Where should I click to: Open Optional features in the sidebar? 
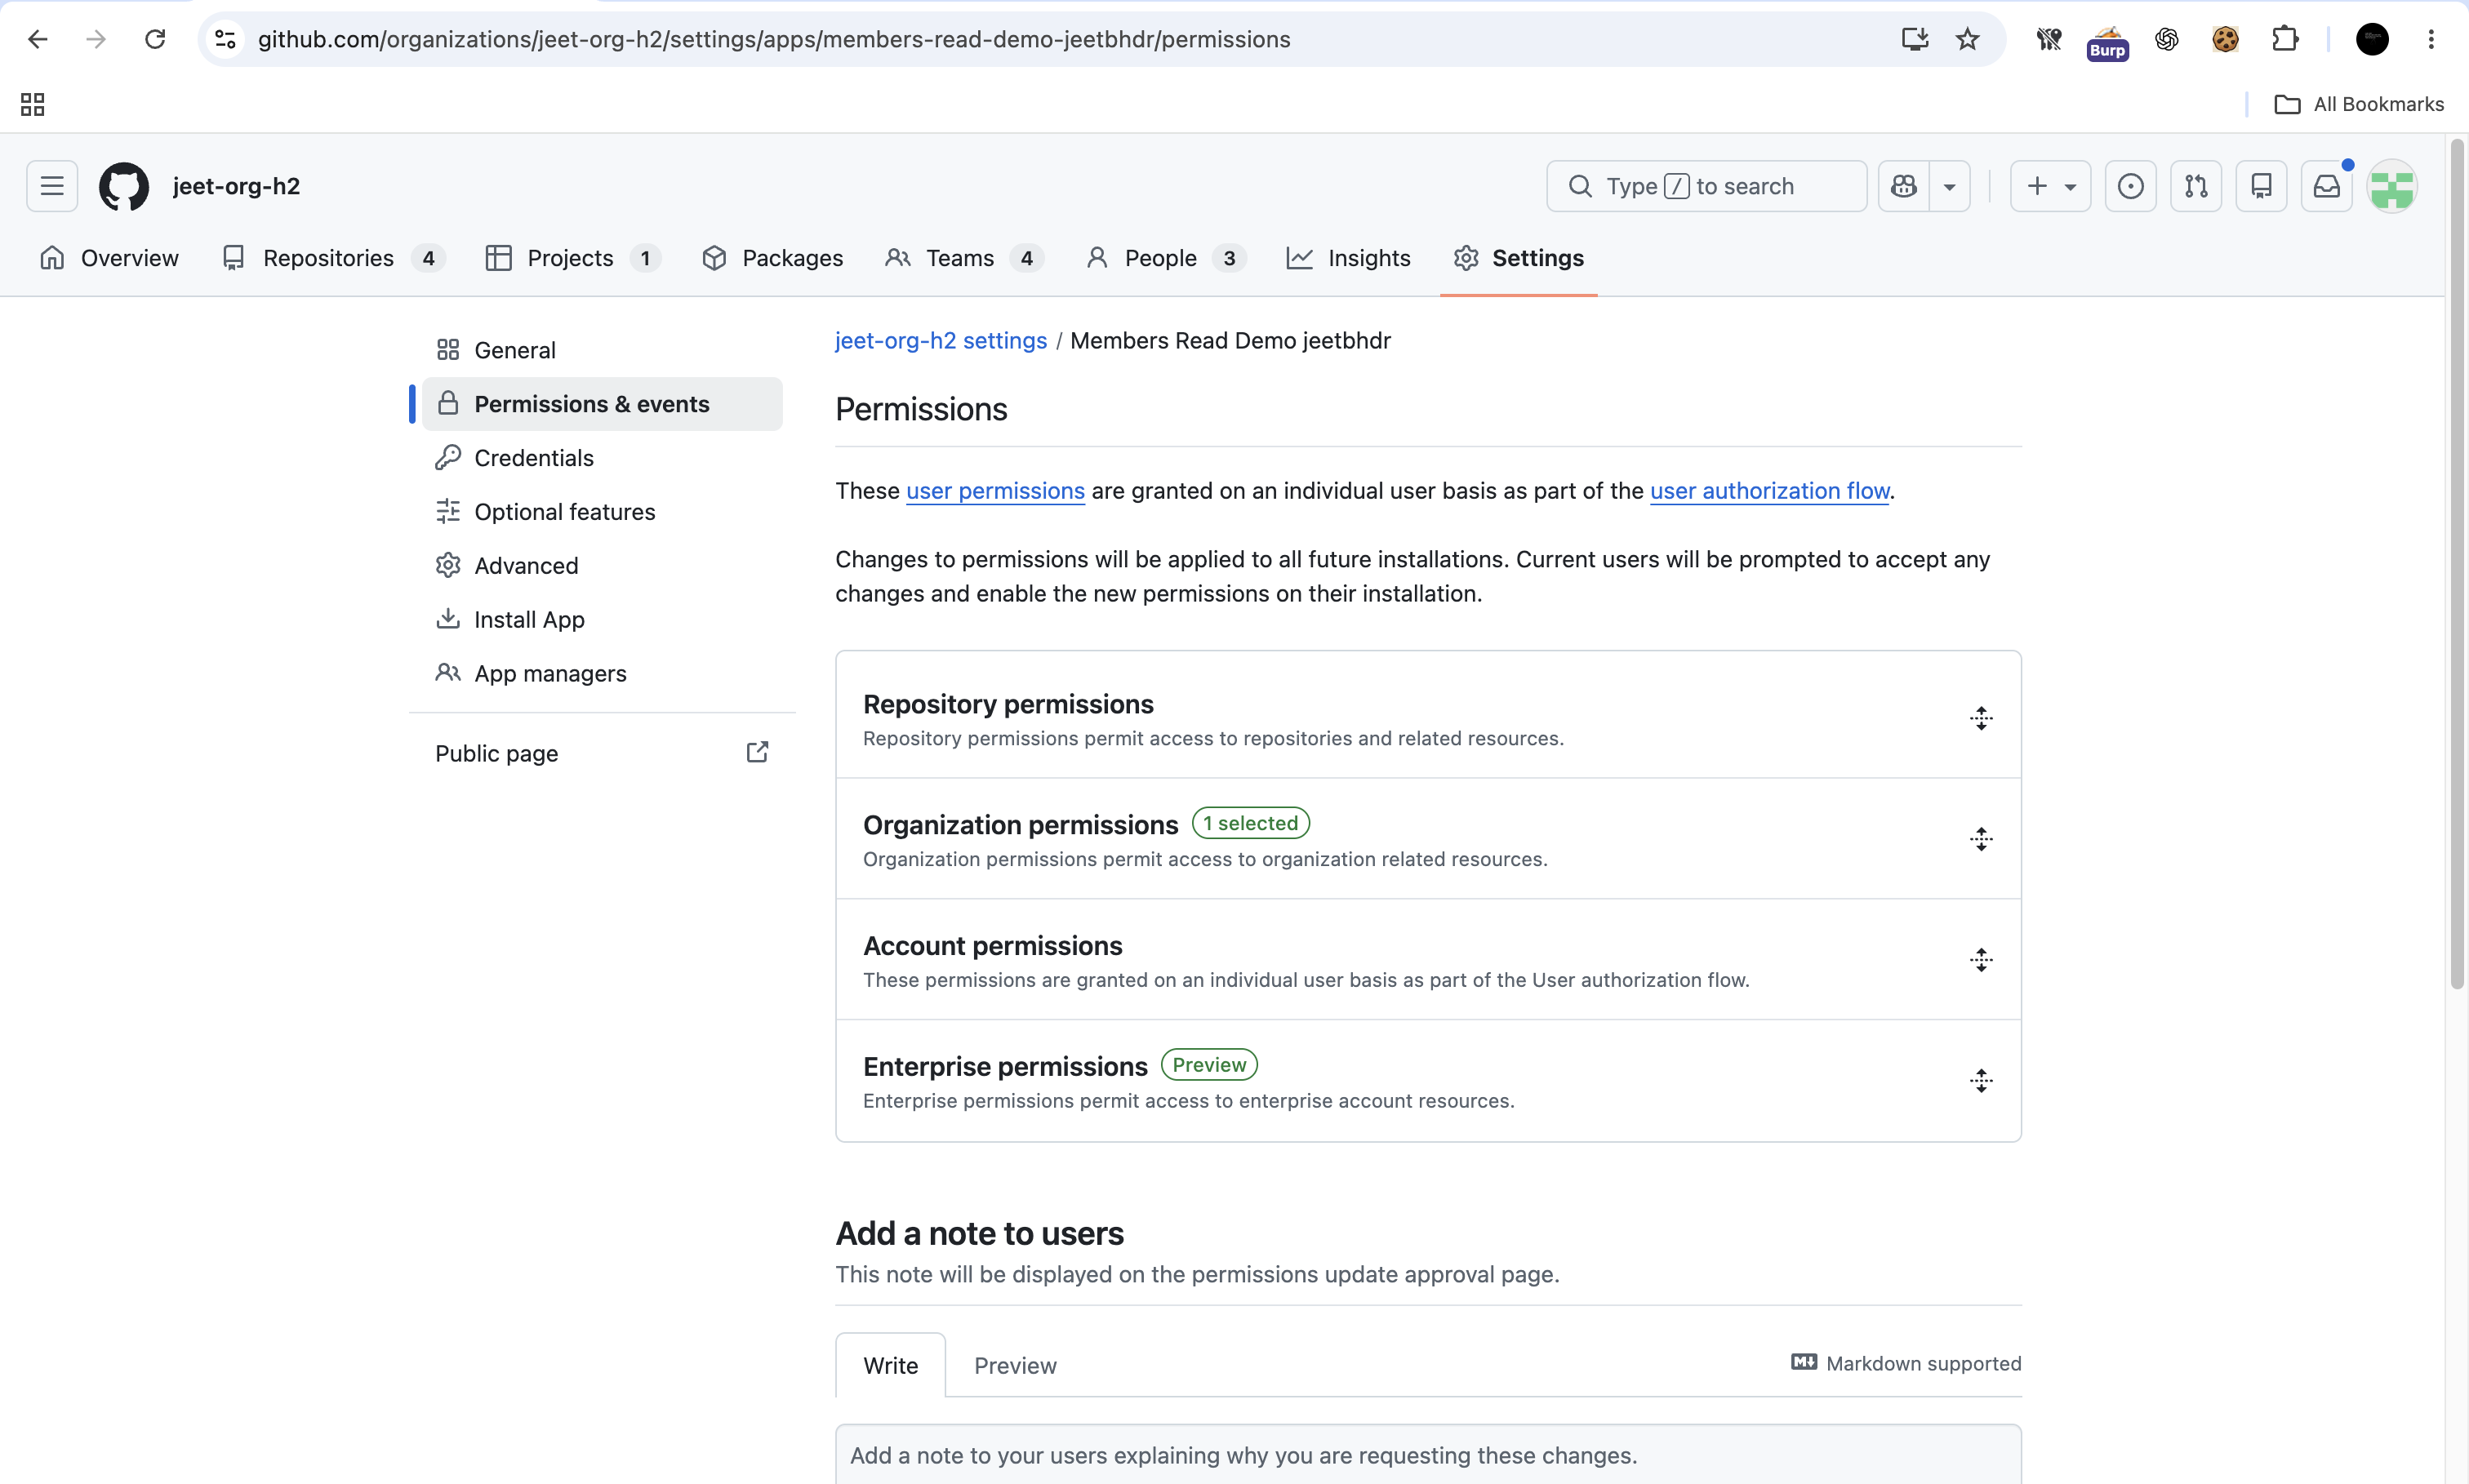(x=602, y=512)
